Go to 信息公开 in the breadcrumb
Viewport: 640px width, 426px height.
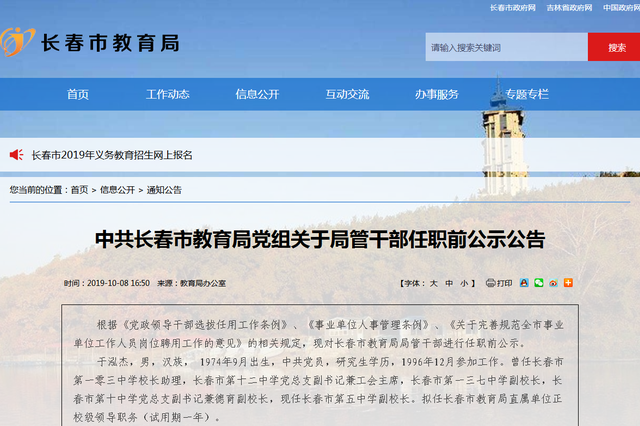click(x=118, y=190)
